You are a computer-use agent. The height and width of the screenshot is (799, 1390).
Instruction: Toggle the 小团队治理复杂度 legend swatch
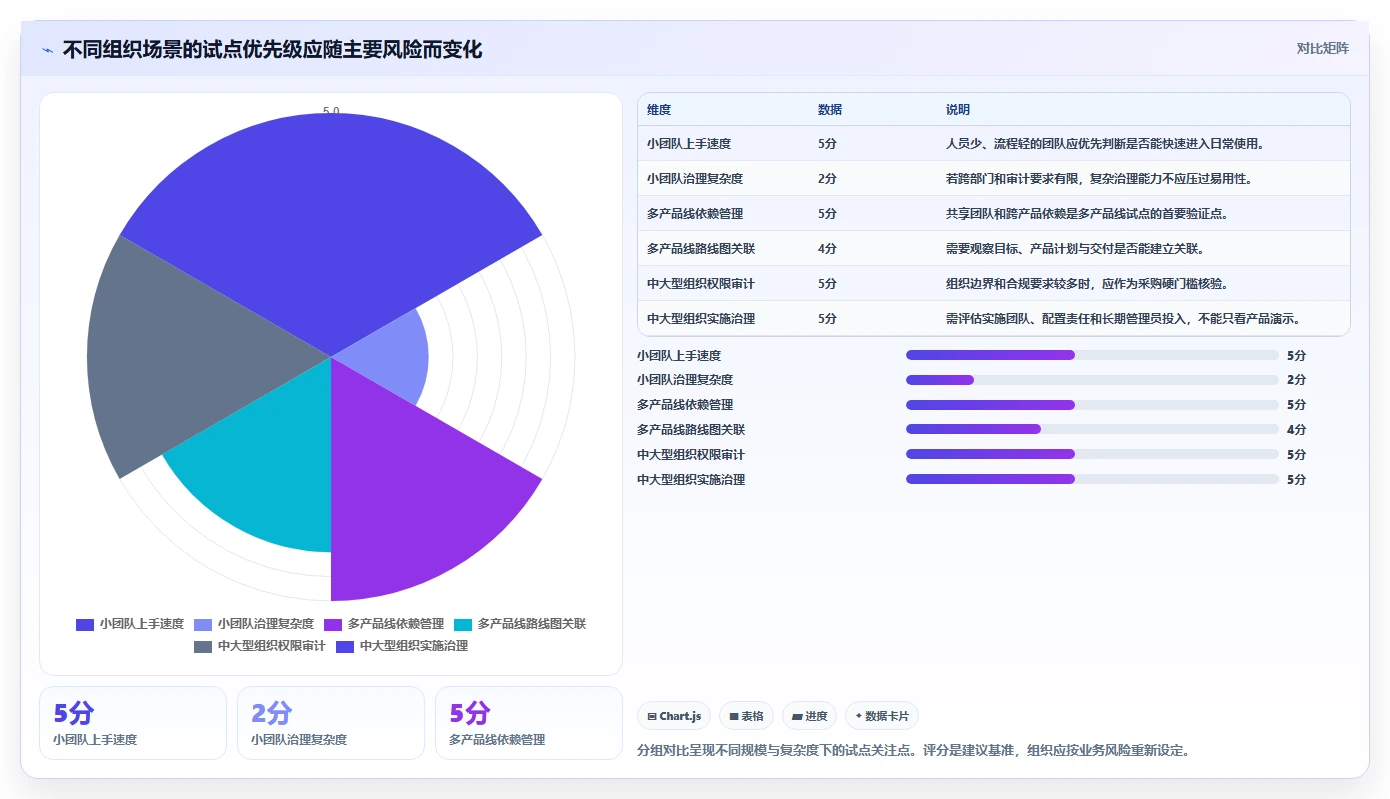tap(203, 624)
